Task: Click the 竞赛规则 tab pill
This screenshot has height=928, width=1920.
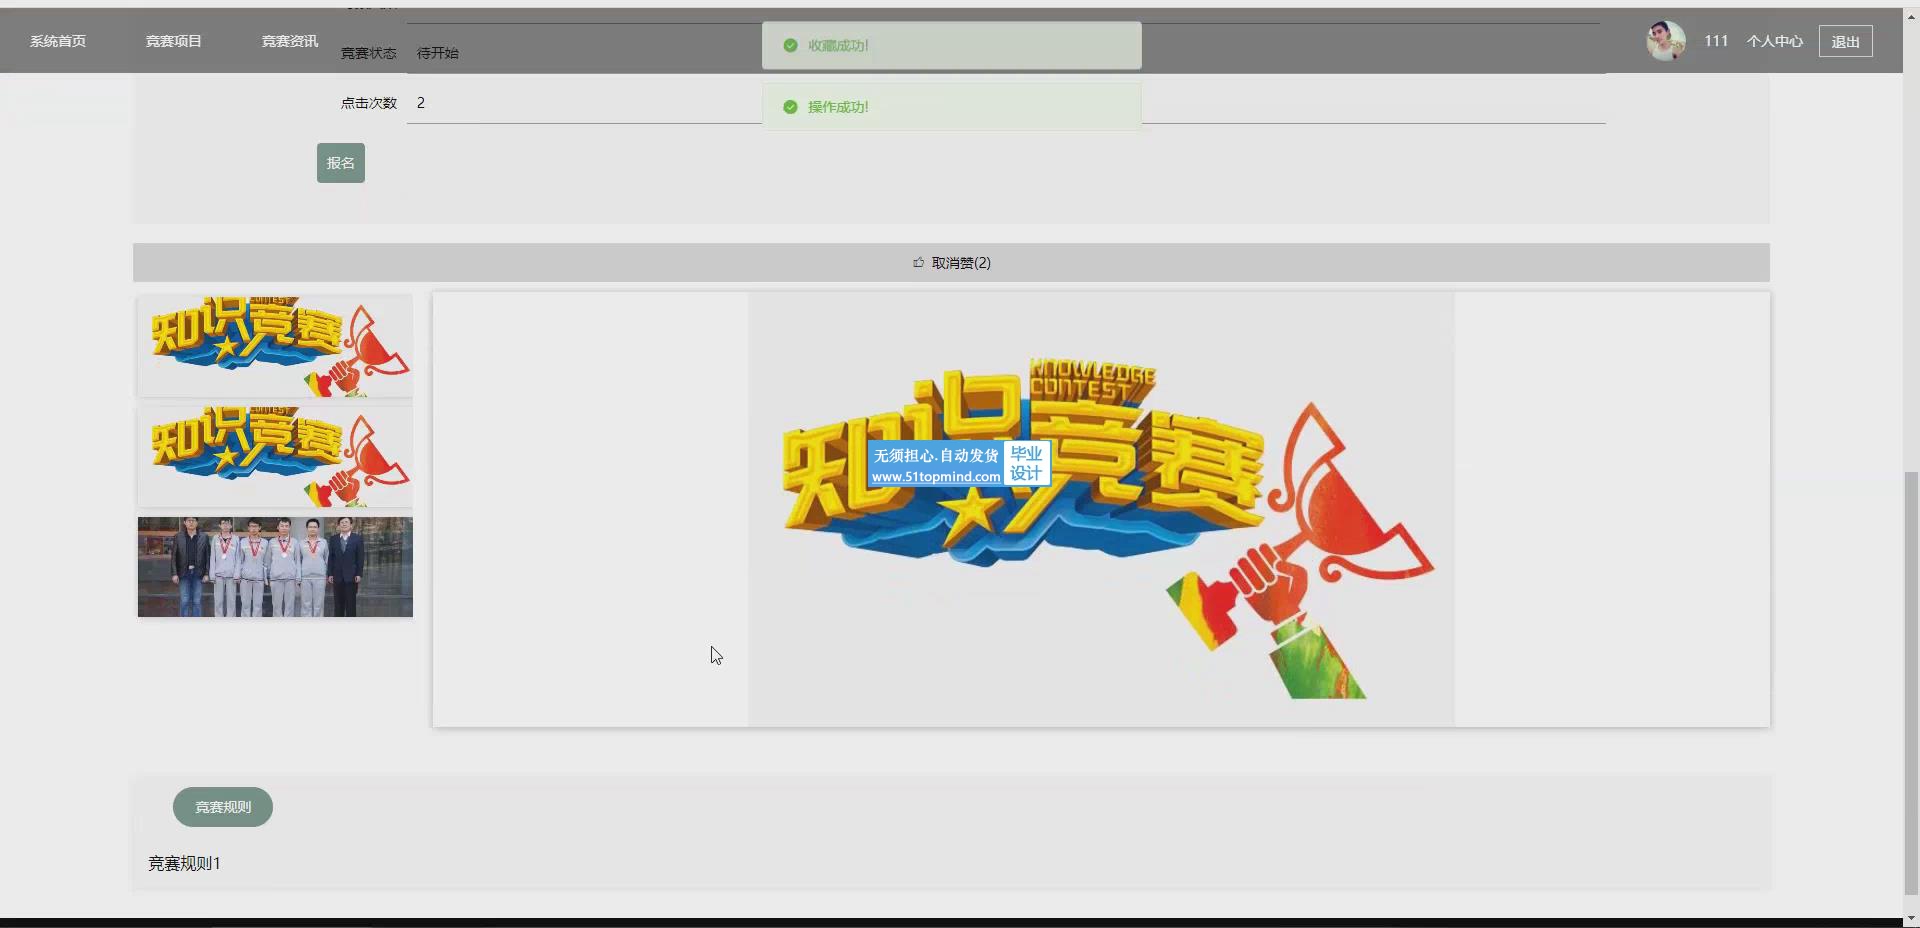Action: 223,807
